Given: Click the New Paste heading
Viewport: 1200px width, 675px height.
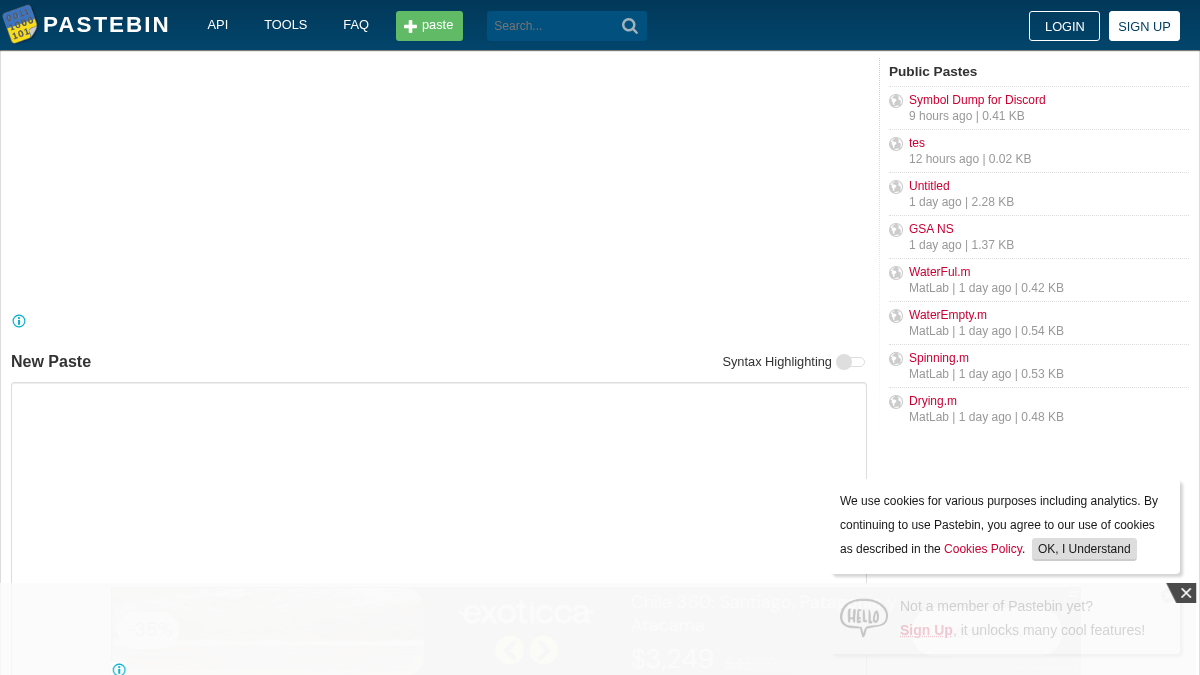Looking at the screenshot, I should (51, 362).
